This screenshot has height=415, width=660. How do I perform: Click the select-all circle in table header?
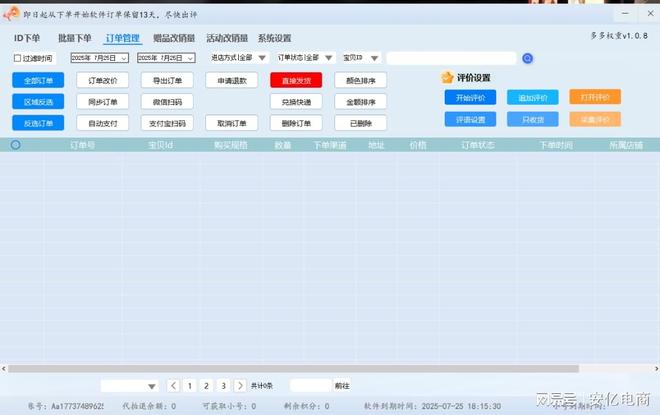pos(15,145)
